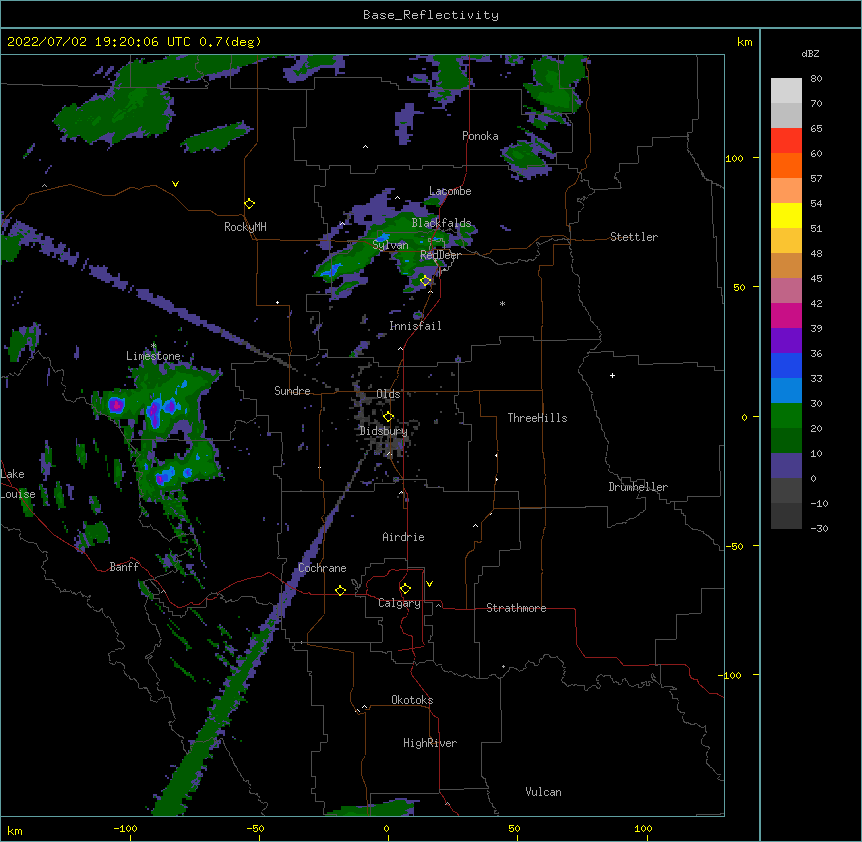862x842 pixels.
Task: Click the Calgary city label
Action: [399, 603]
